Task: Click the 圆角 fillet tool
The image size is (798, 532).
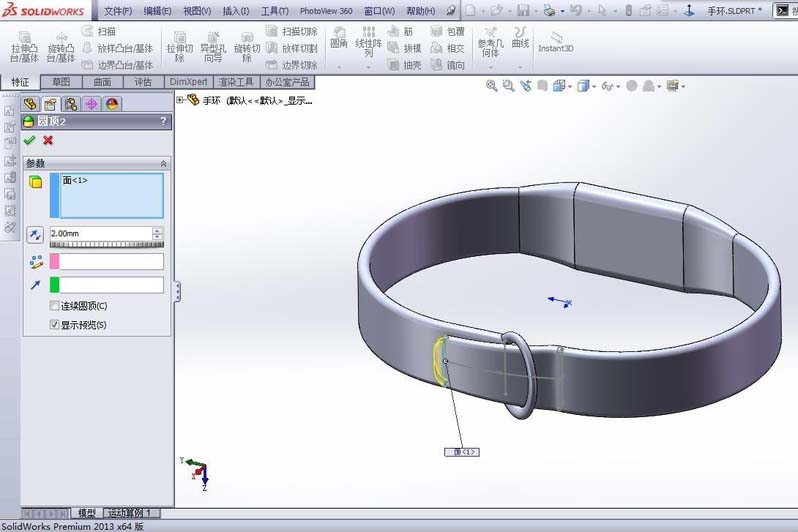Action: (339, 38)
